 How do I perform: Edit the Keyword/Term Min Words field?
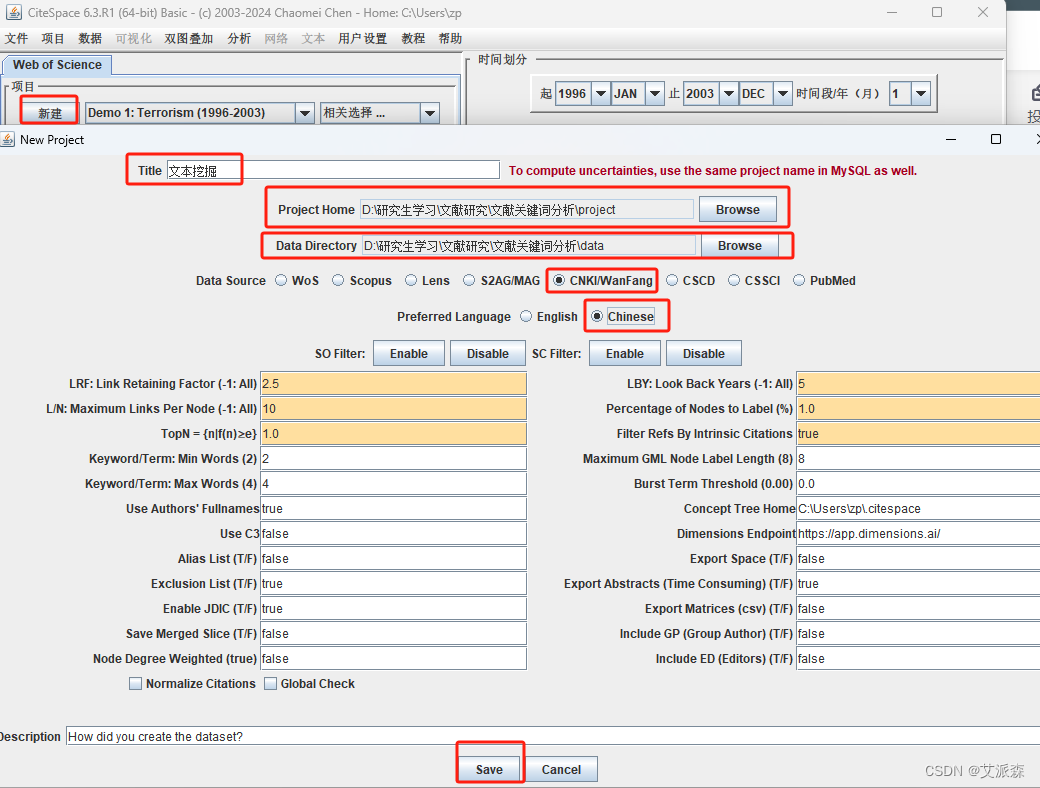pyautogui.click(x=393, y=458)
